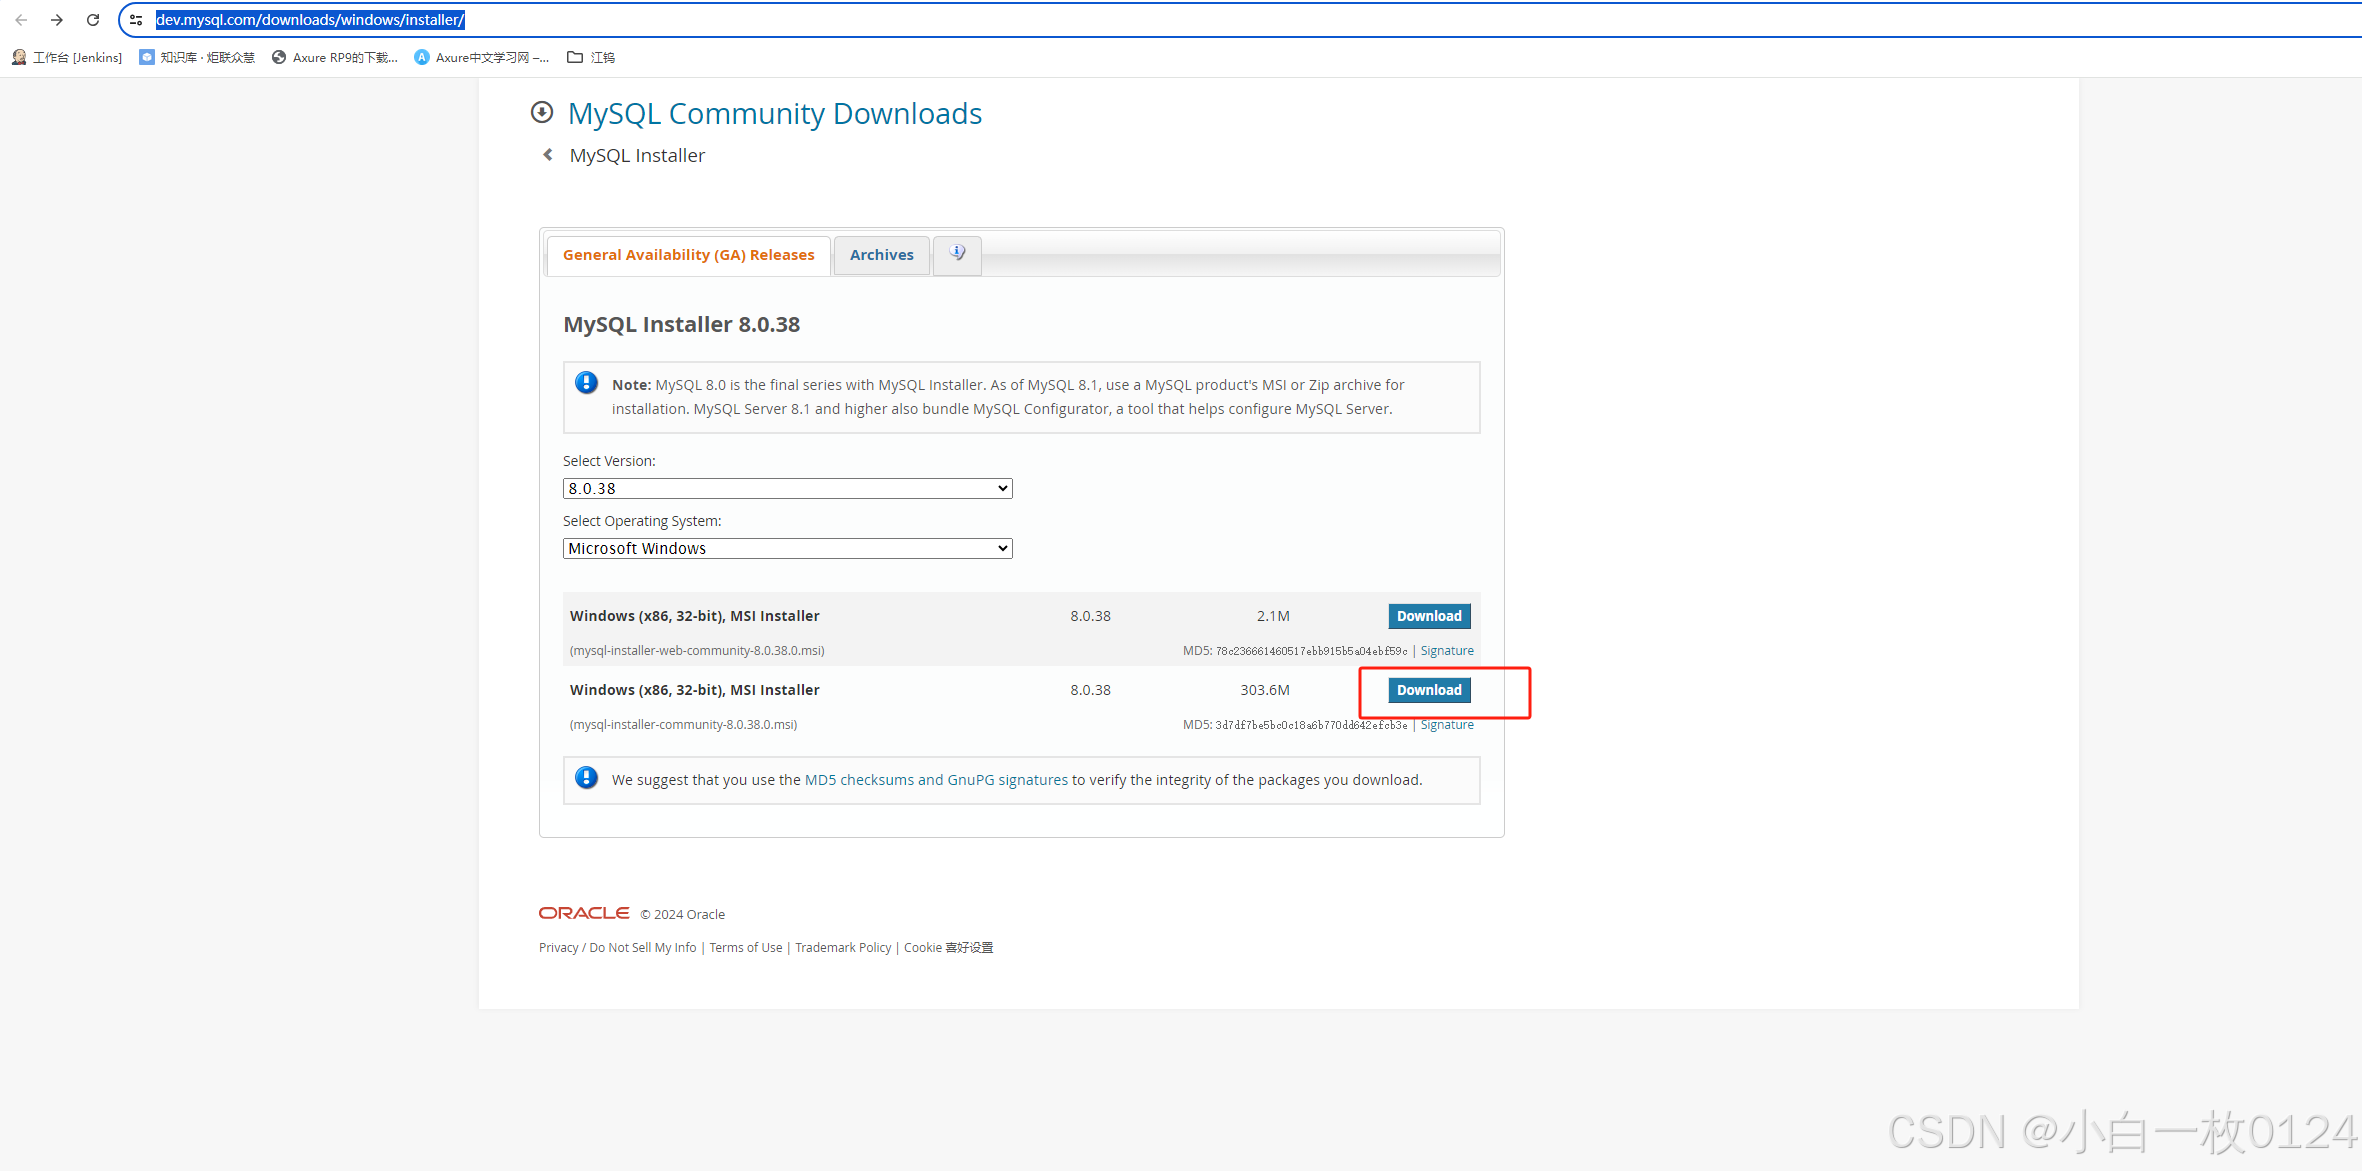Image resolution: width=2362 pixels, height=1171 pixels.
Task: Click the back chevron beside MySQL Installer
Action: 547,154
